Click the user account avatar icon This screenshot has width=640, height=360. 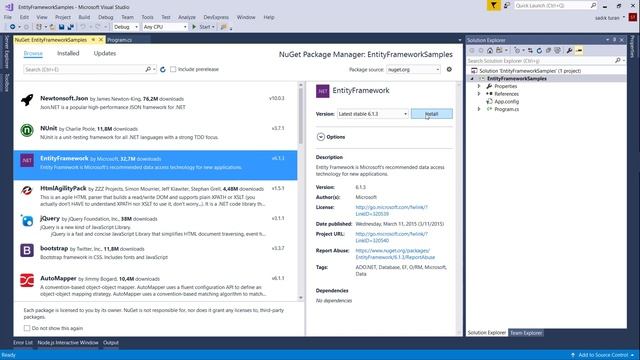633,18
